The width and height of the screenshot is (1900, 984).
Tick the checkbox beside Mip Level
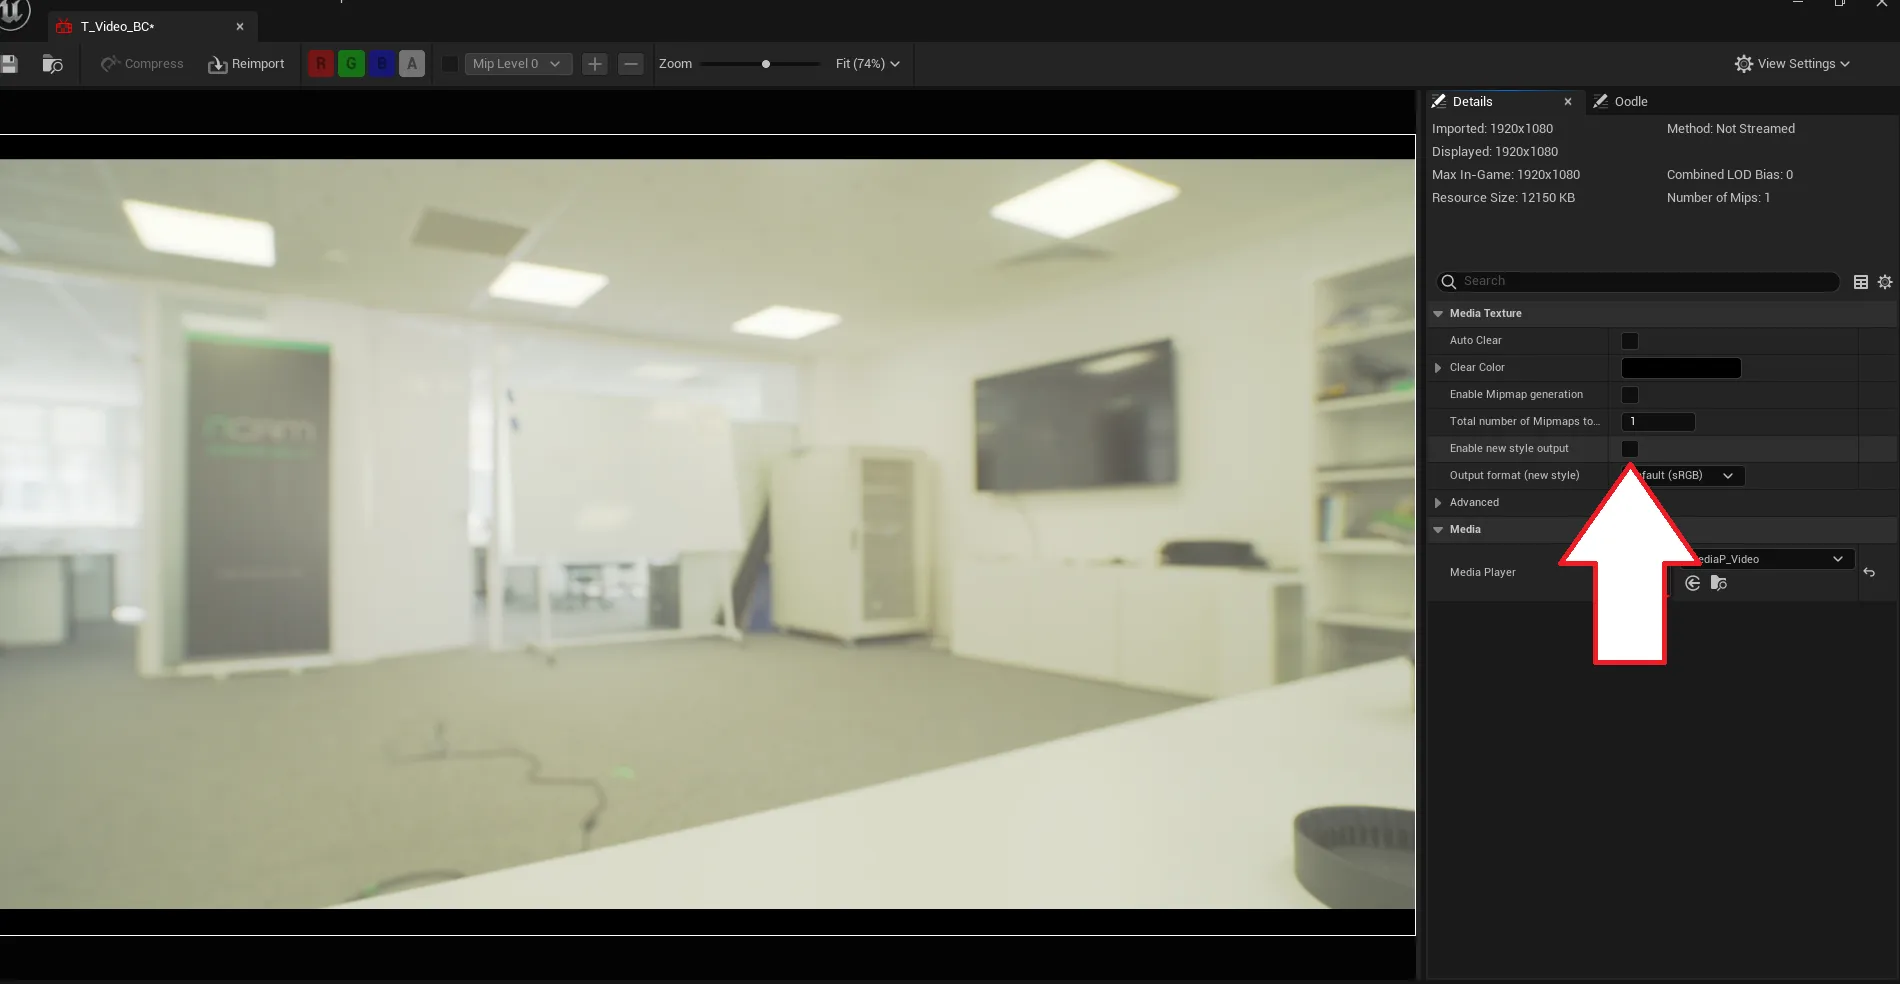pos(450,64)
